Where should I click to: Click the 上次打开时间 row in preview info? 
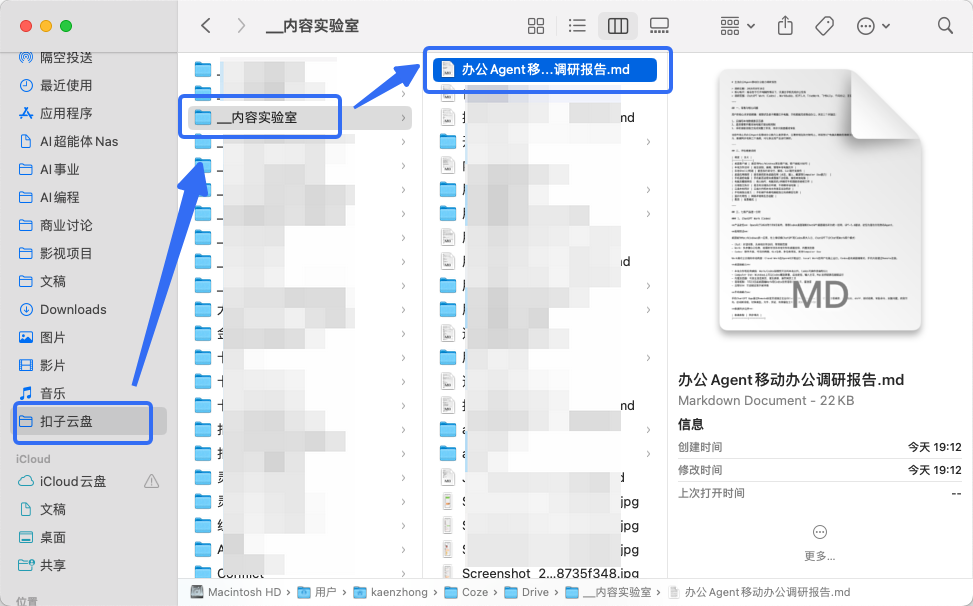[x=820, y=493]
